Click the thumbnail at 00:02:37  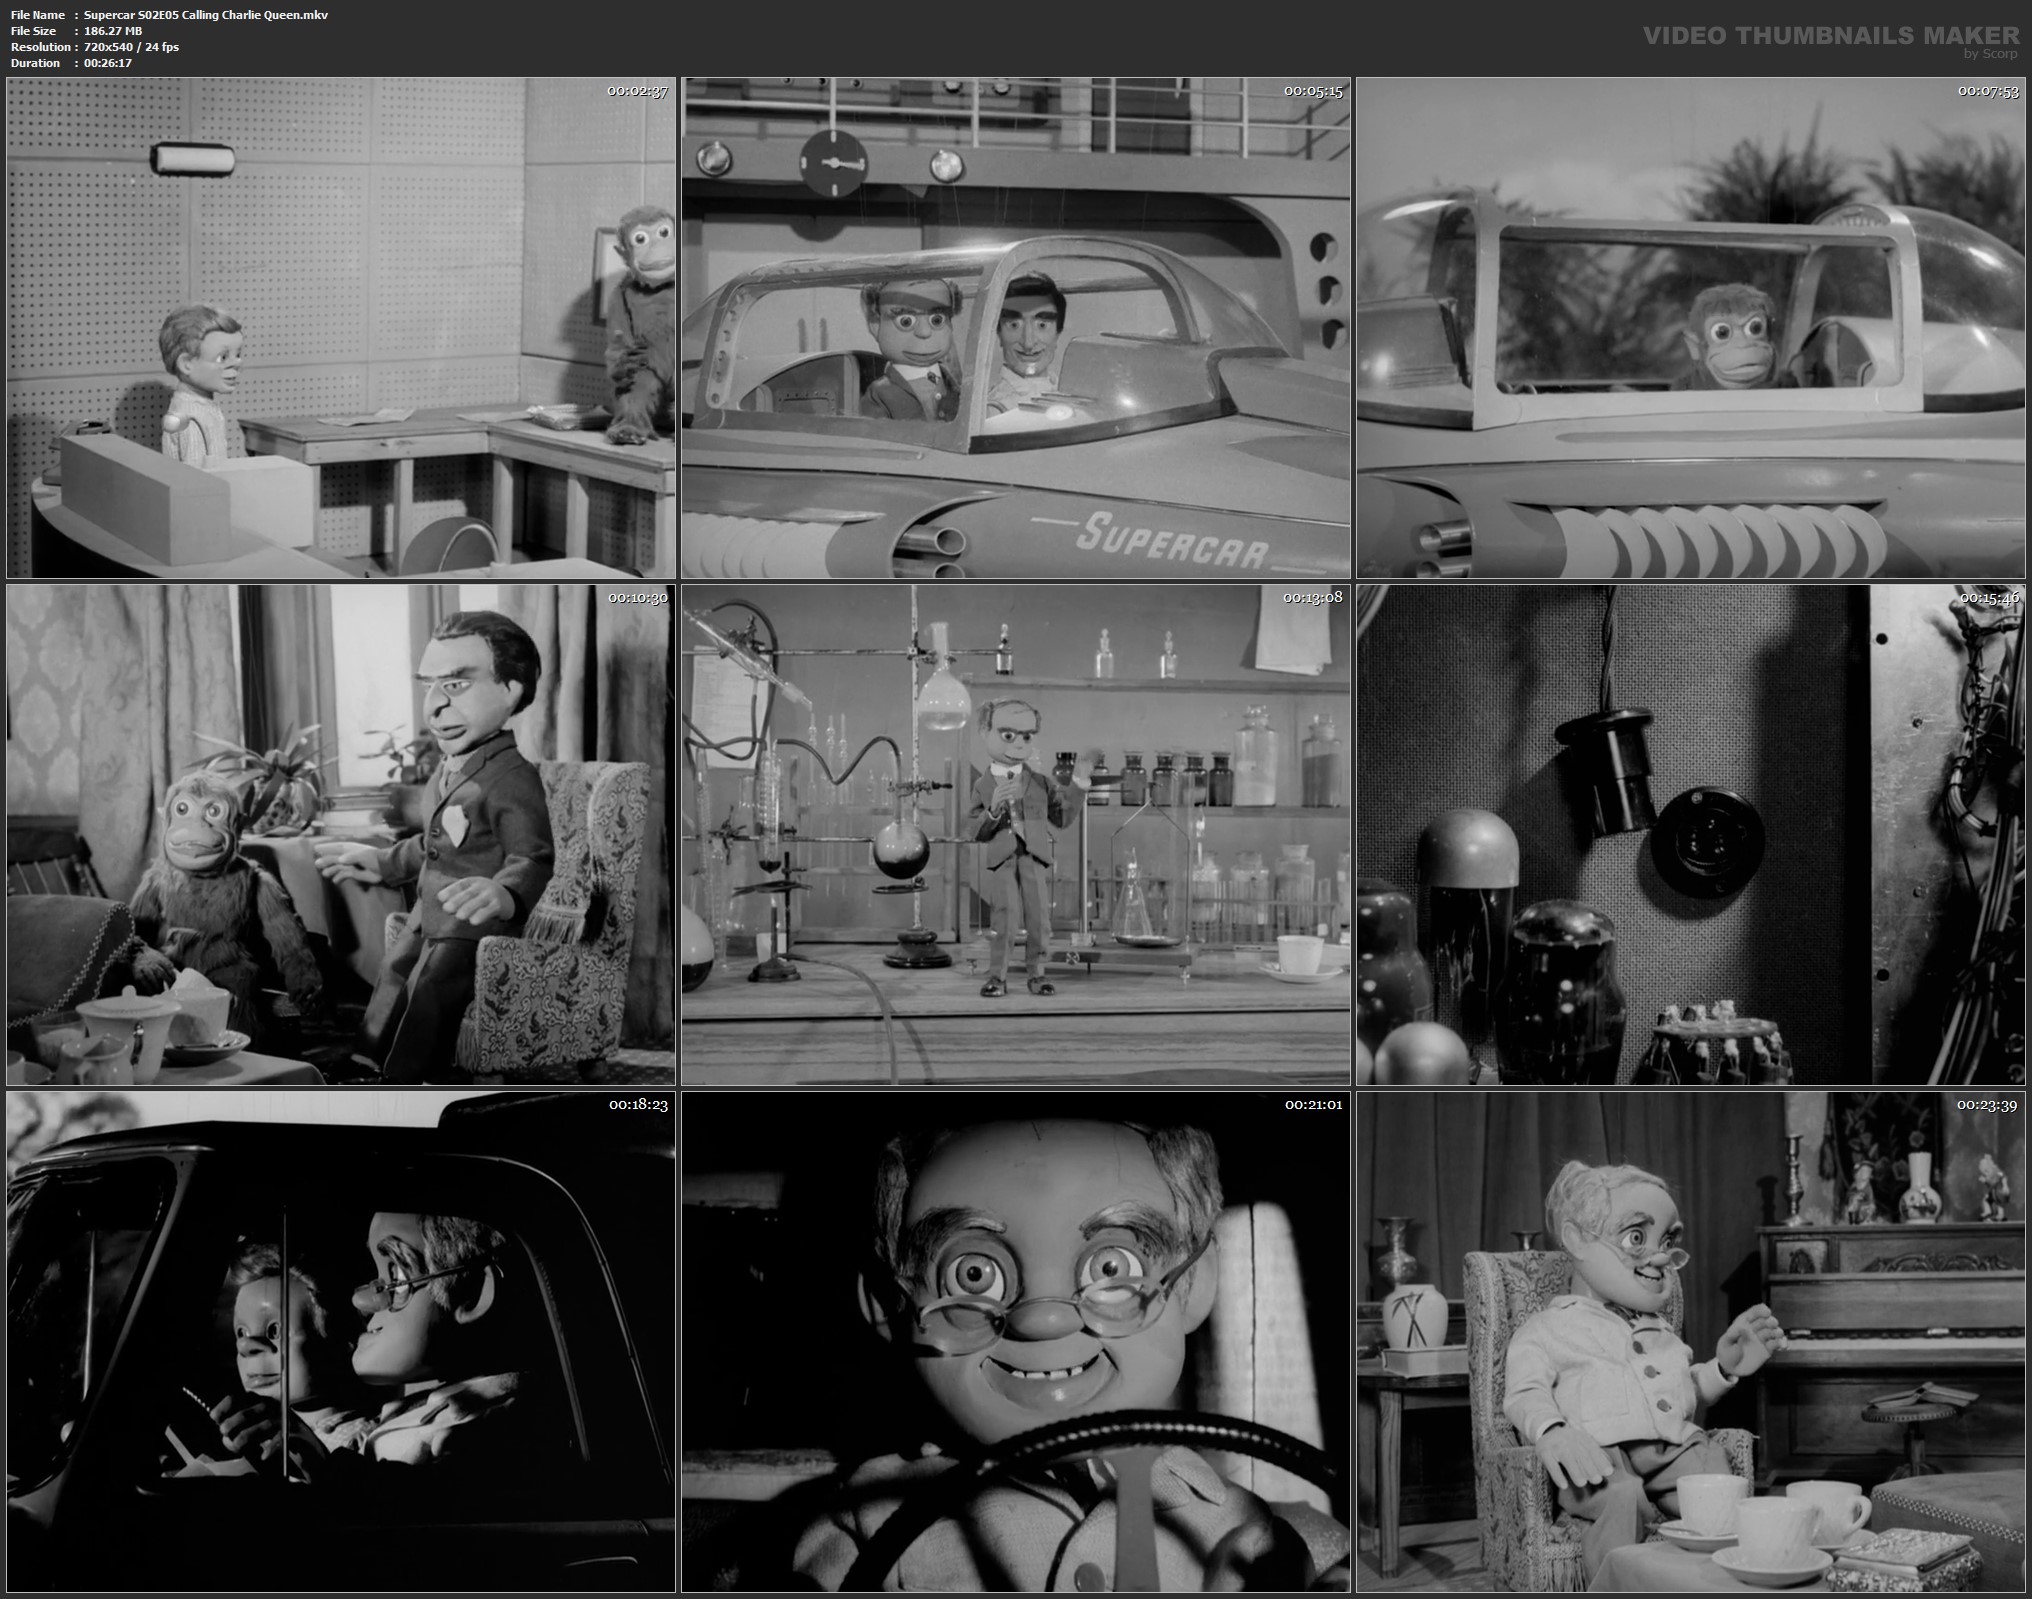coord(340,328)
